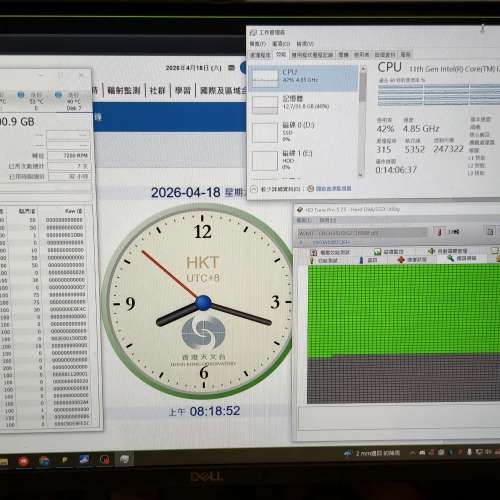The image size is (500, 500).
Task: Open 社群 menu on Observatory page
Action: click(157, 90)
